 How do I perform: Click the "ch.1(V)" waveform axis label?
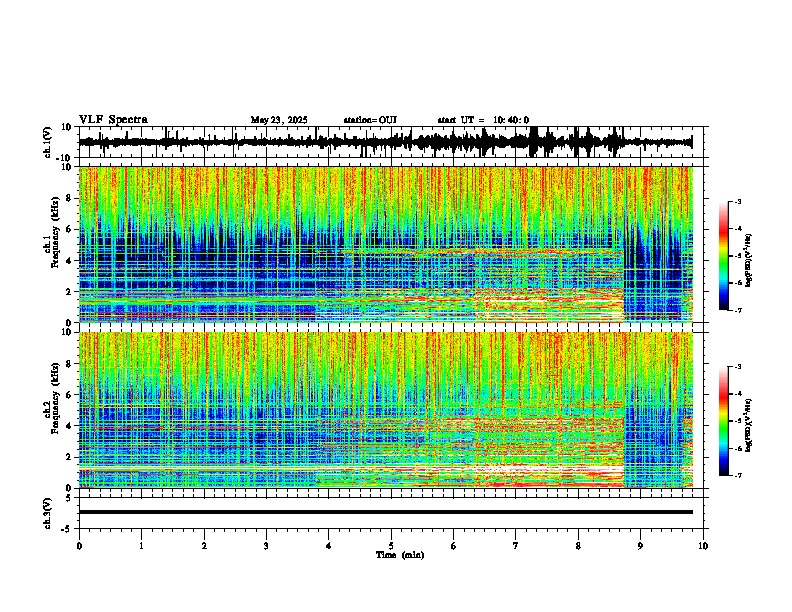[x=48, y=142]
